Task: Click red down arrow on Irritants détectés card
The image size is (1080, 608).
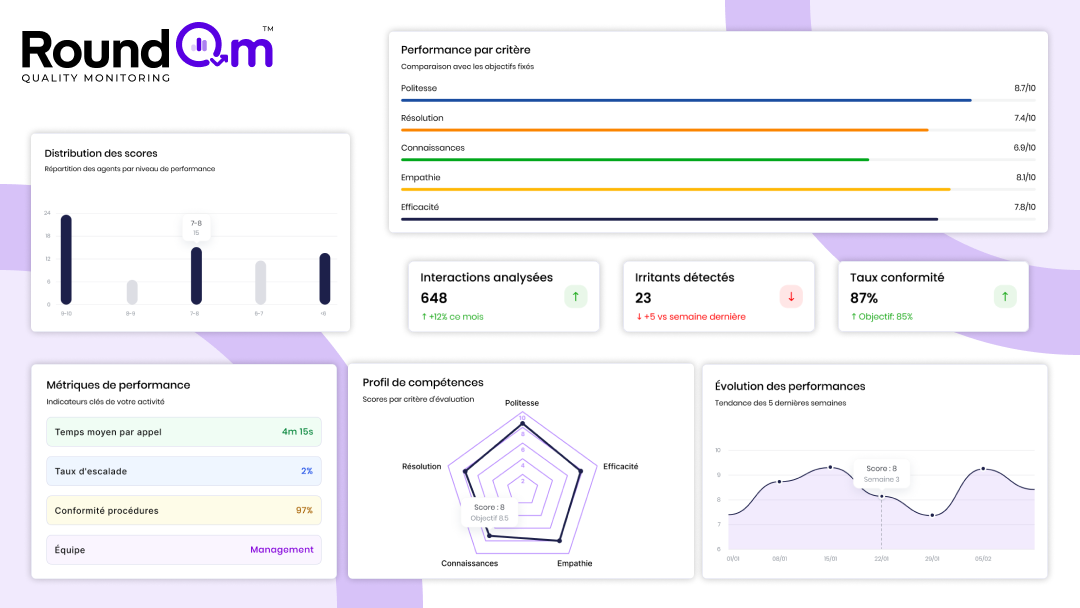Action: pos(790,296)
